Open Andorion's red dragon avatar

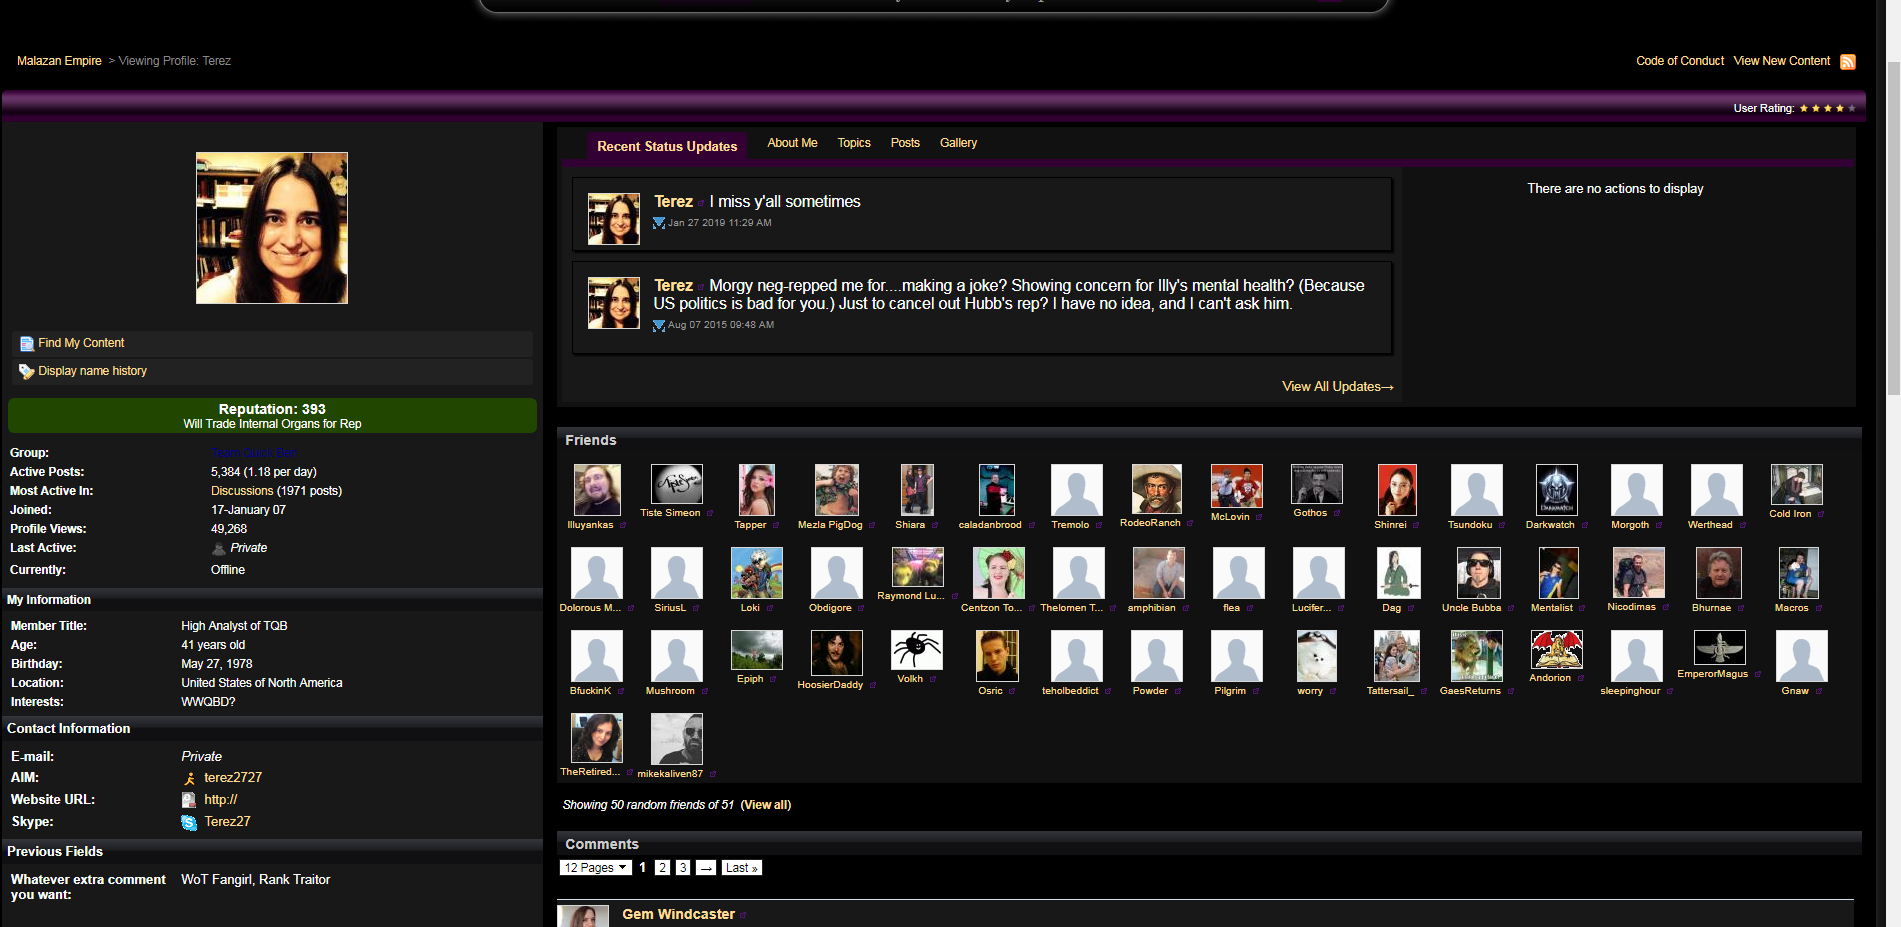click(x=1557, y=650)
